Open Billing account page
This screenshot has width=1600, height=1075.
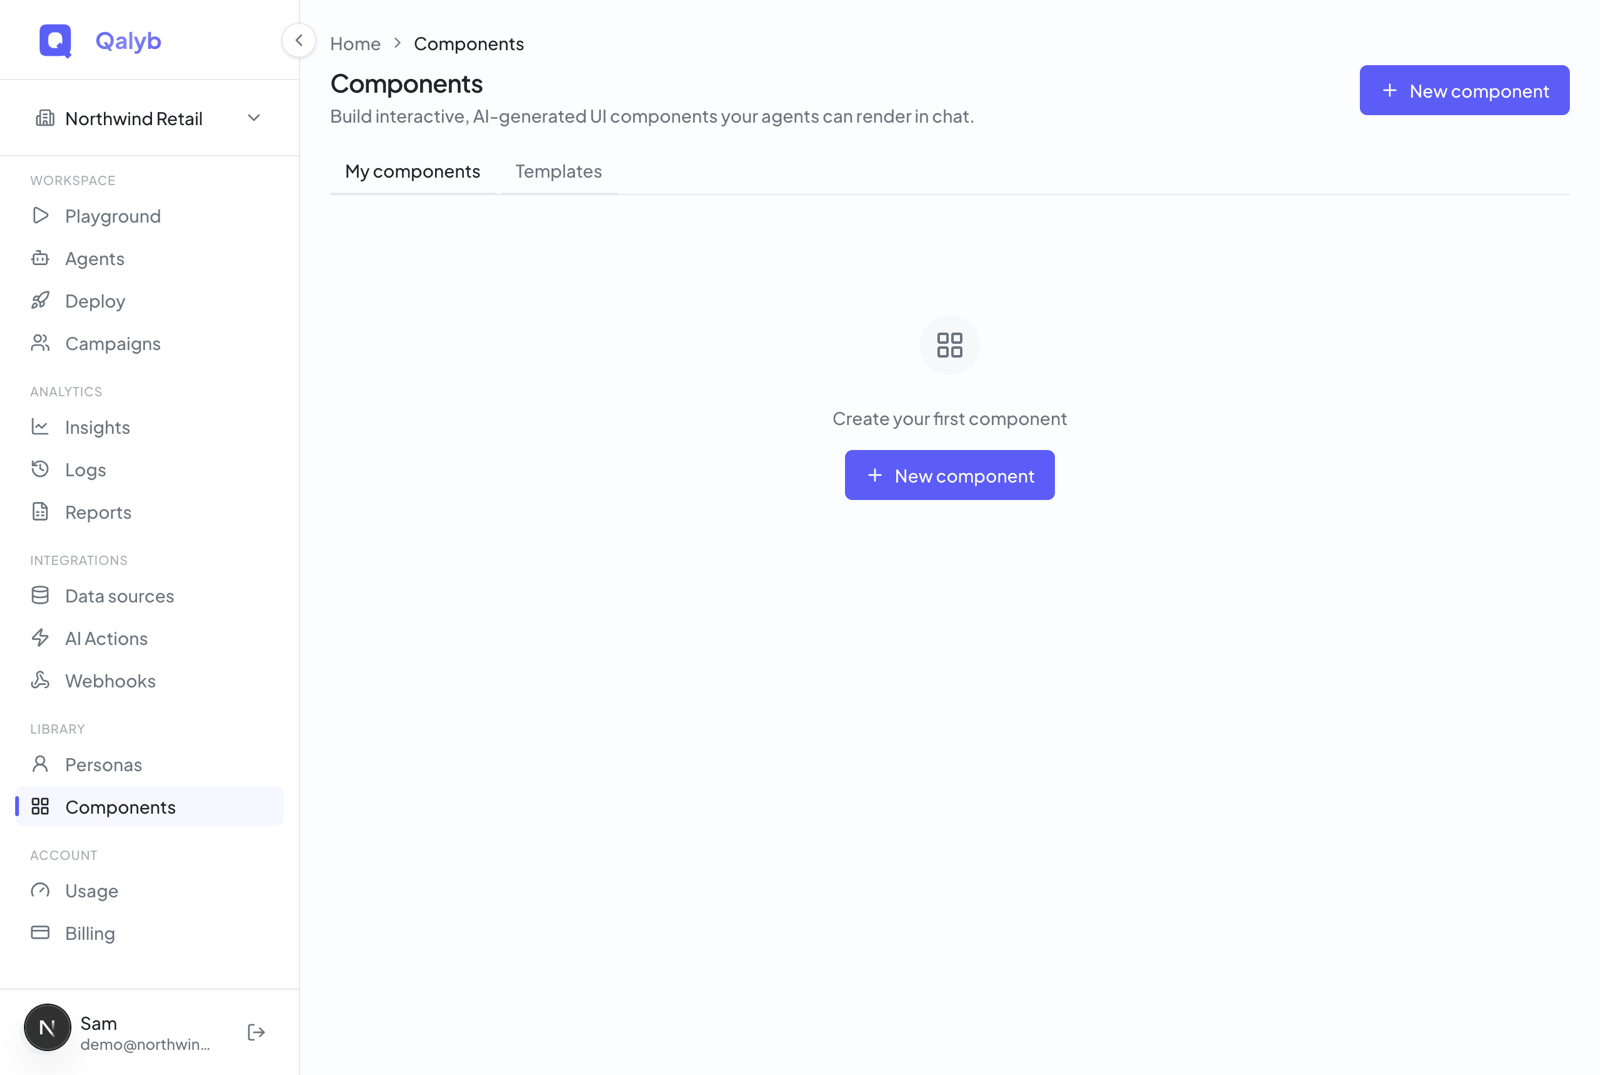point(150,933)
